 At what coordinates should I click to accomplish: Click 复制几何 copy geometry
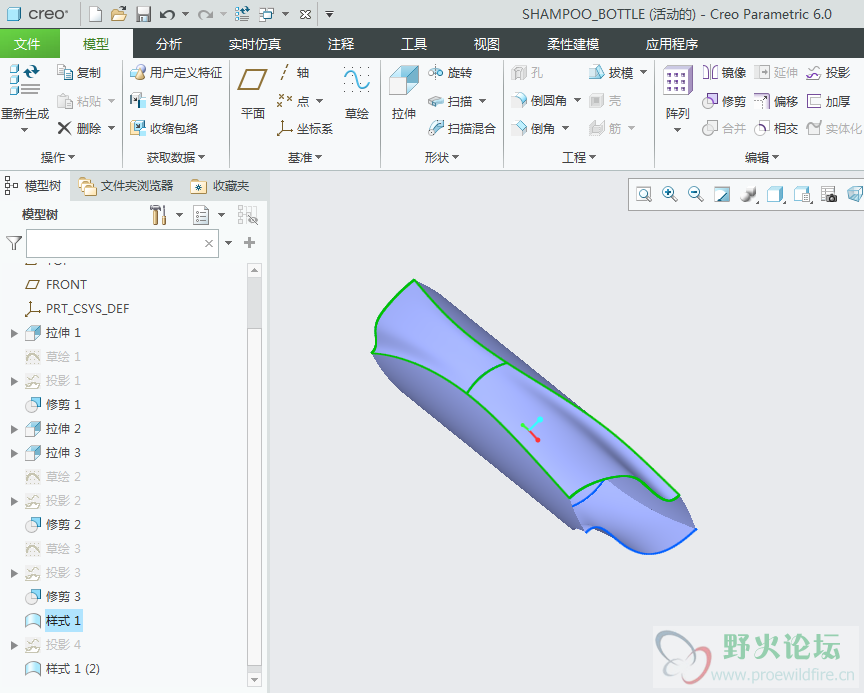click(164, 100)
